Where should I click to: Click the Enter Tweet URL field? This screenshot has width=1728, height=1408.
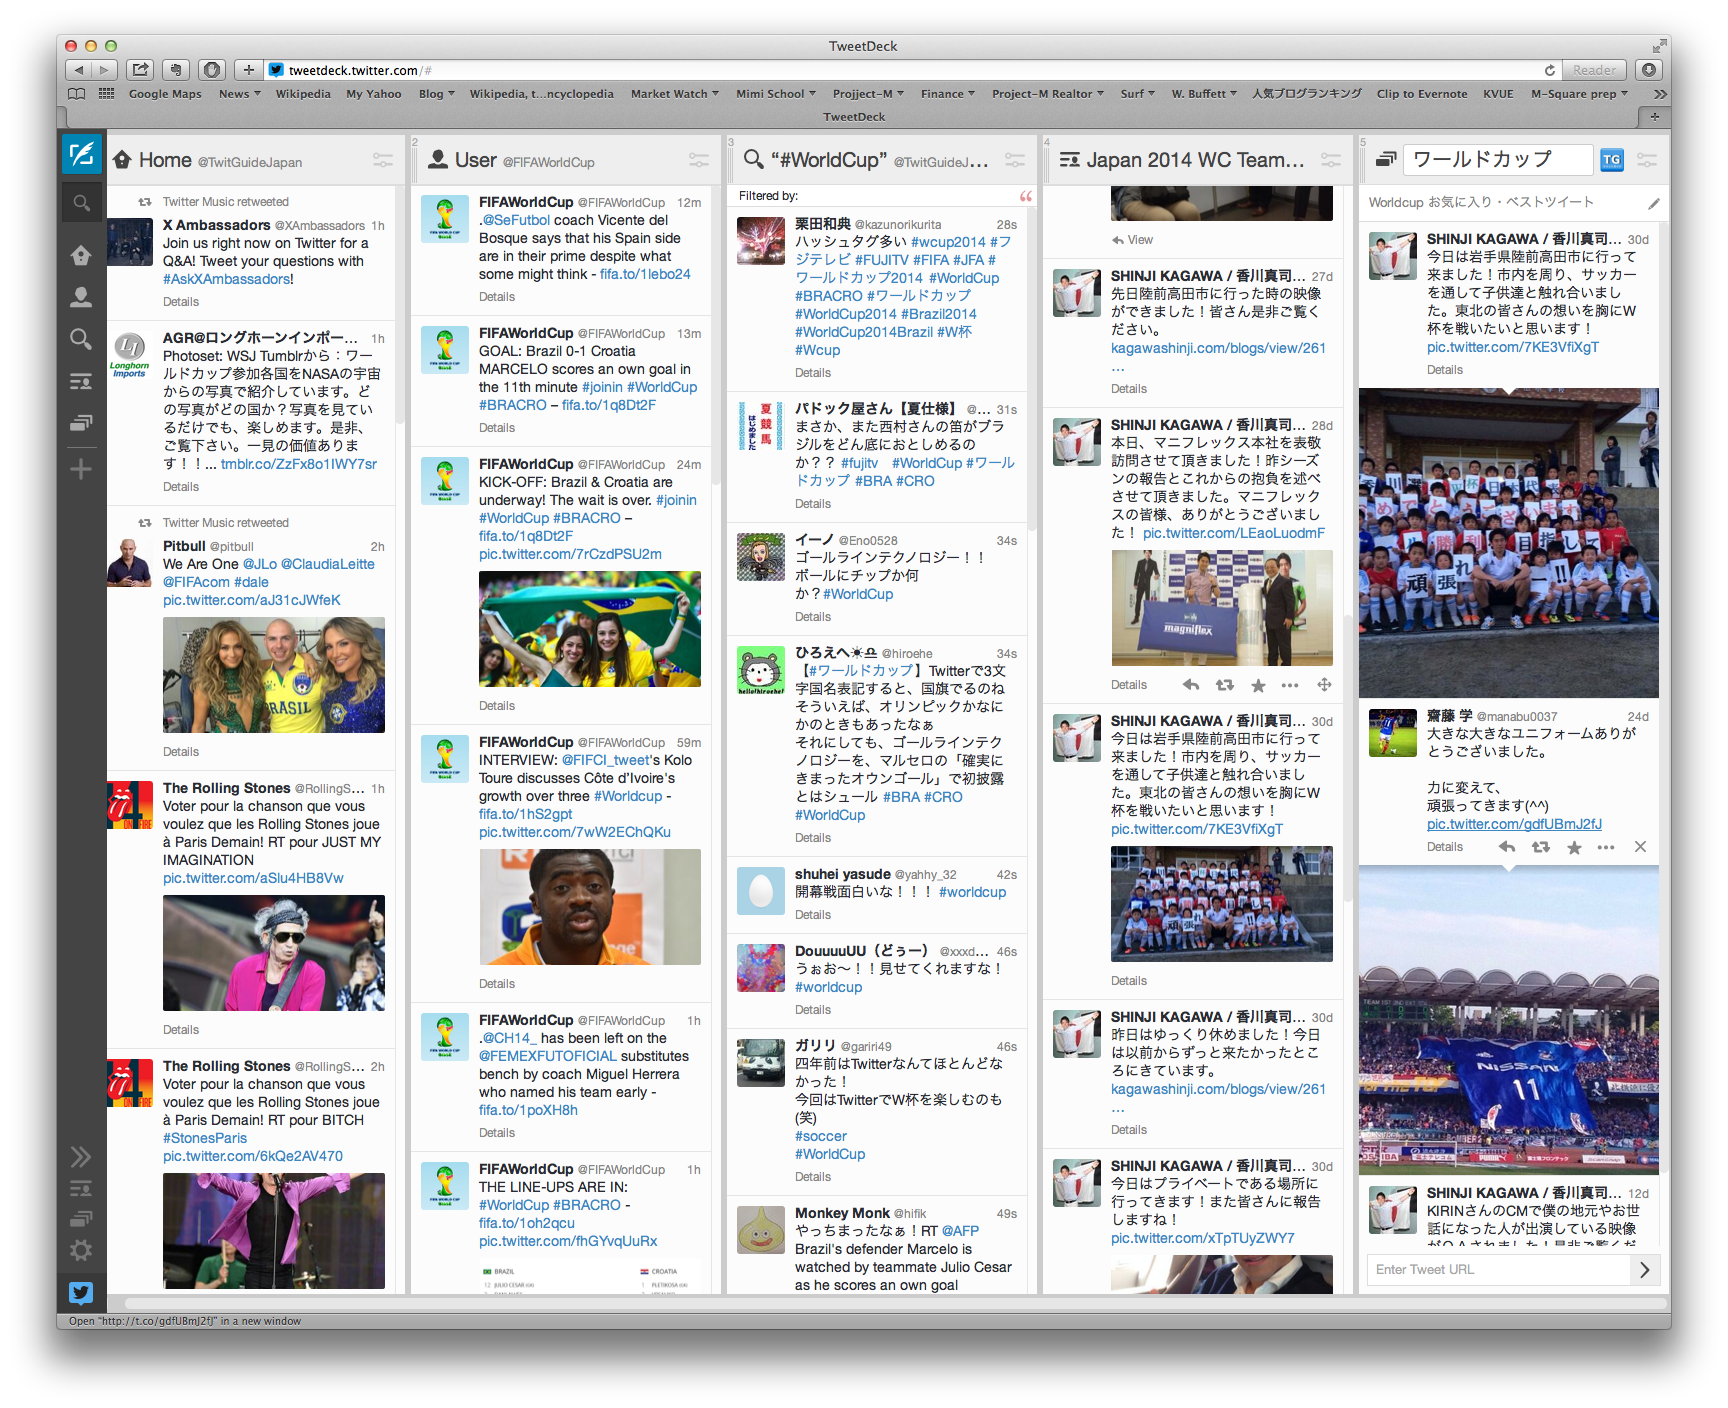[x=1498, y=1270]
